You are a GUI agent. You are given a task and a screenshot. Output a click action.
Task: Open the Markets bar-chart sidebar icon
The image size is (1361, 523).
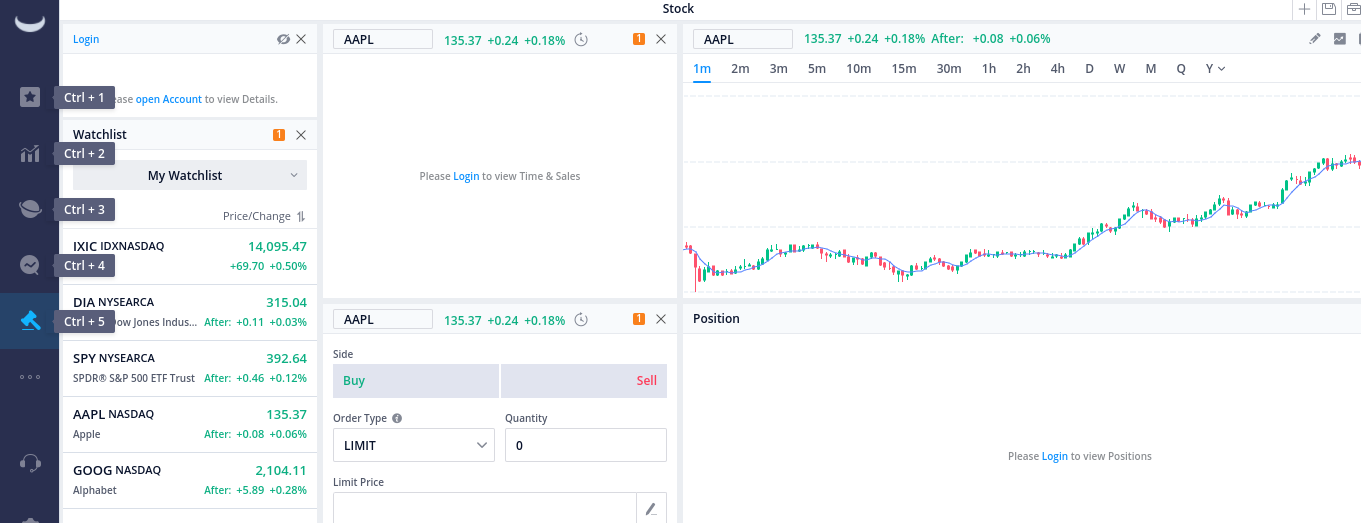[x=30, y=153]
